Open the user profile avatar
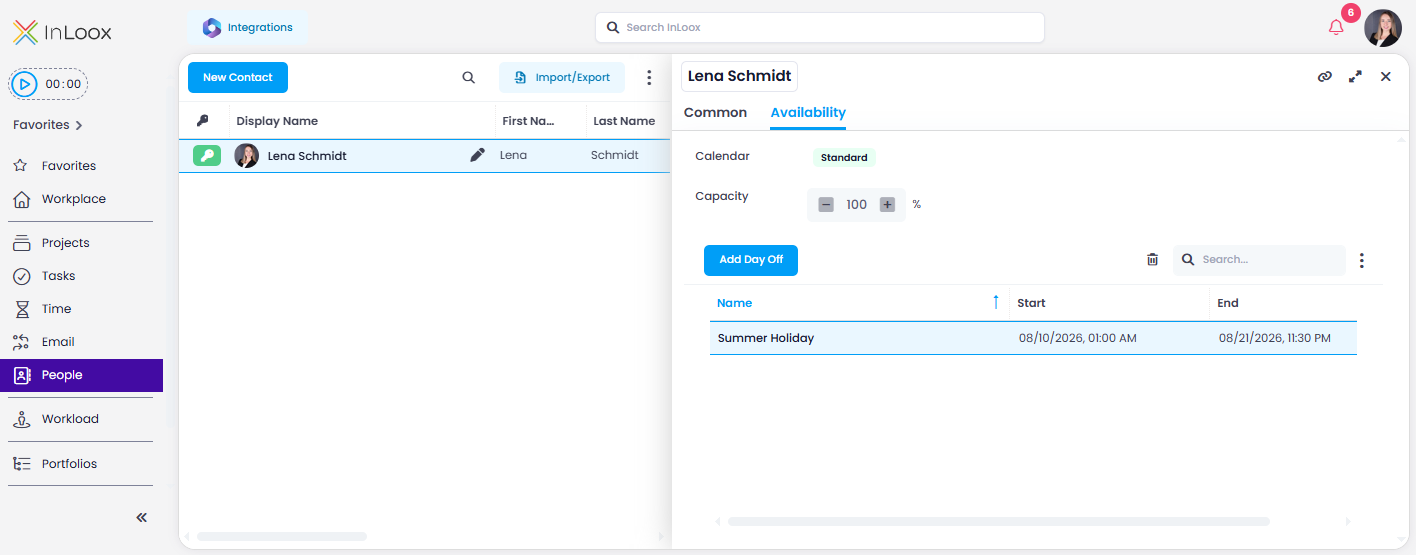Screen dimensions: 1416x555 coord(1383,28)
